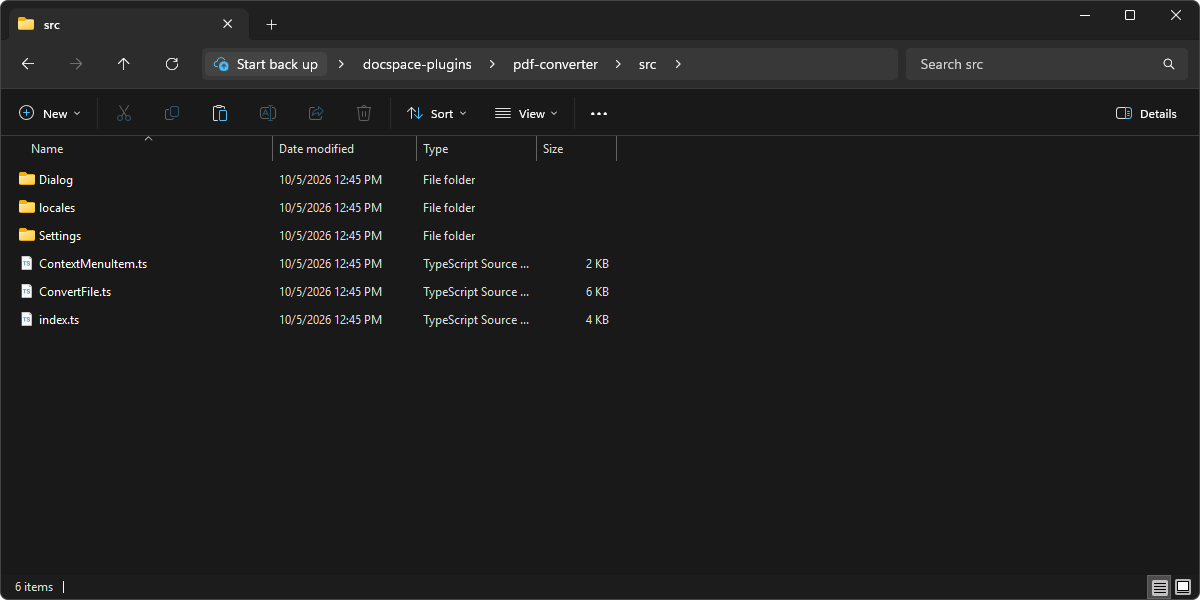The width and height of the screenshot is (1200, 600).
Task: Click the ContextMenuItem.ts file icon
Action: point(27,264)
